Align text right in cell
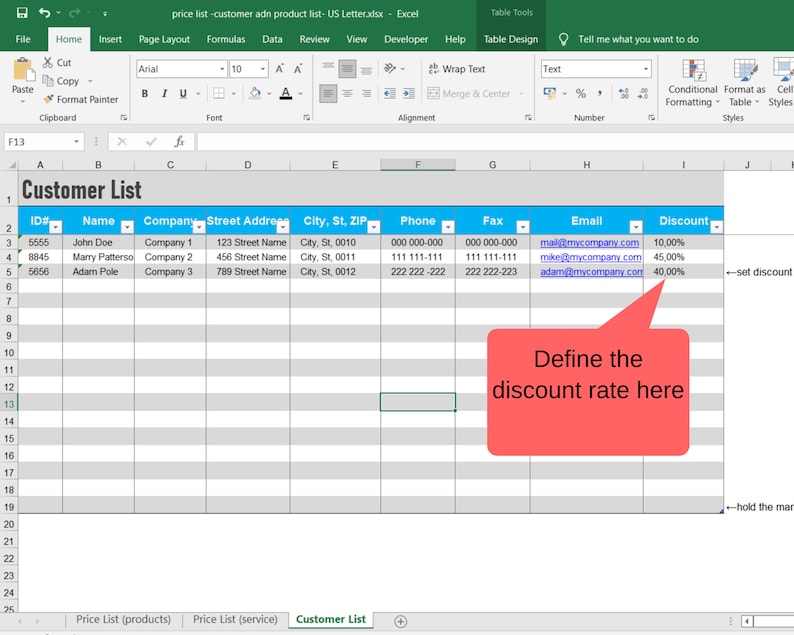Image resolution: width=794 pixels, height=635 pixels. (x=367, y=93)
